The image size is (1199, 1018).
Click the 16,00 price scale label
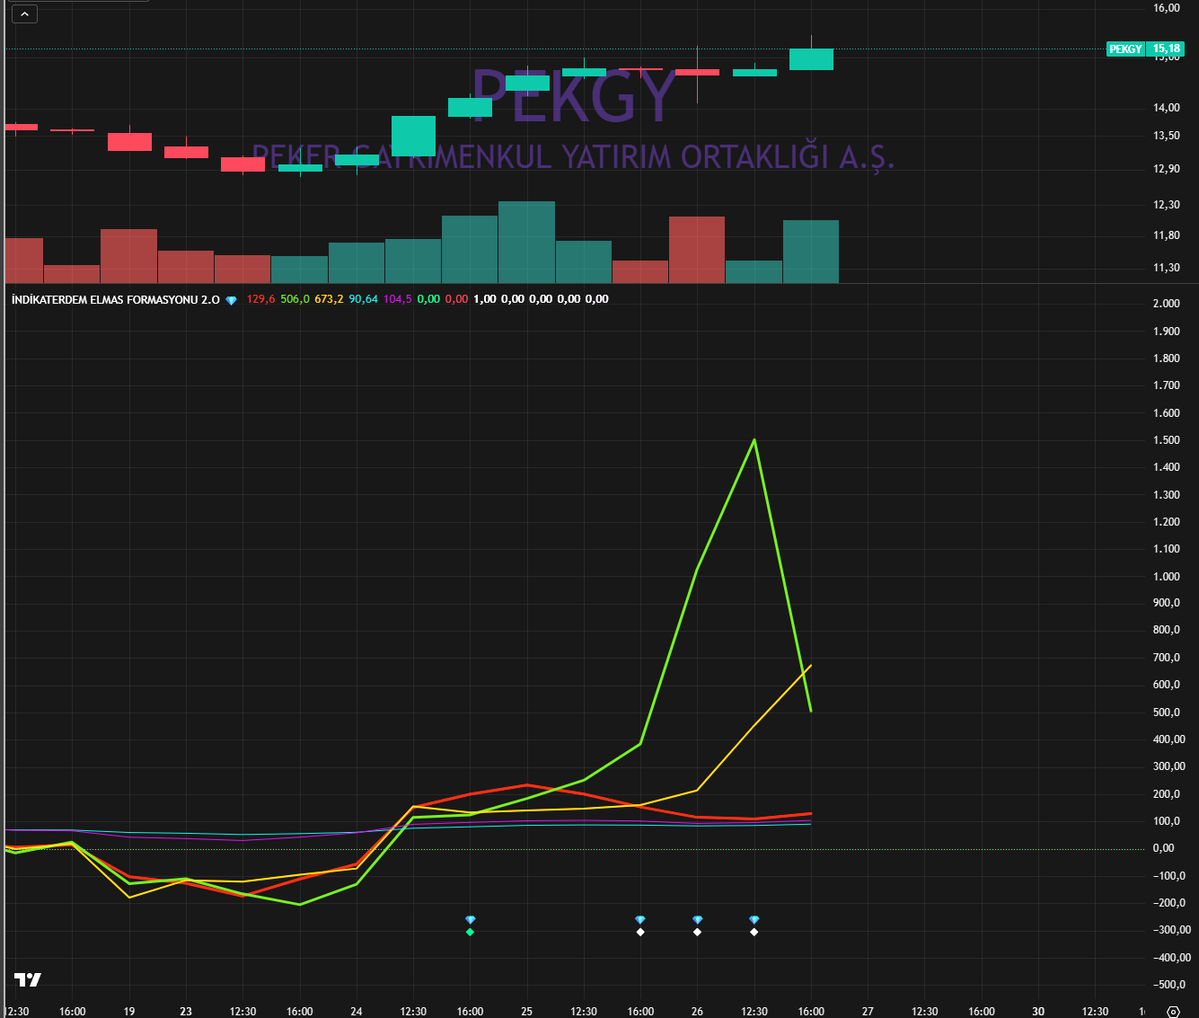[x=1166, y=8]
